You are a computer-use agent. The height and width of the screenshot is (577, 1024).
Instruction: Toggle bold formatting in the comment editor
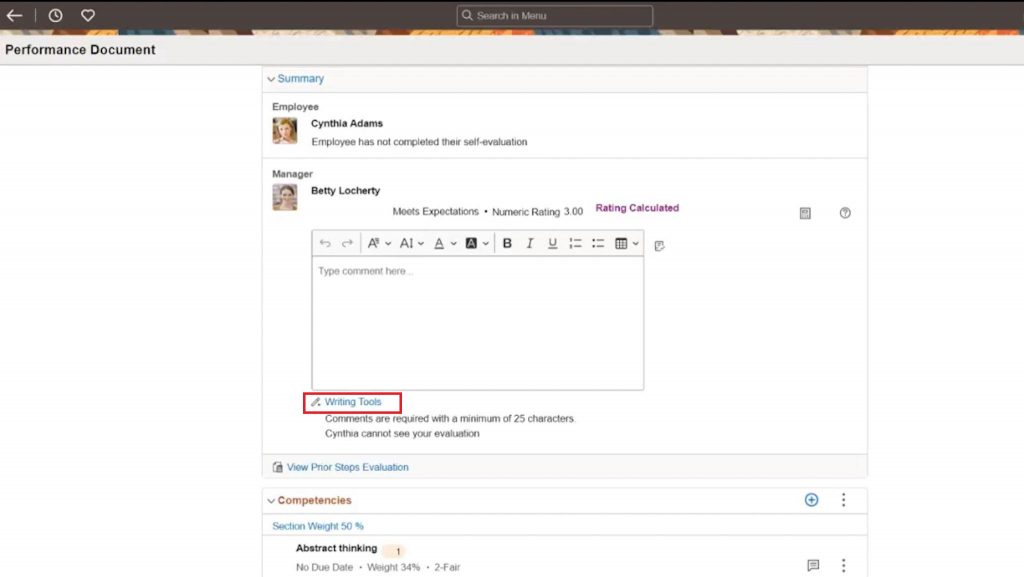[507, 242]
